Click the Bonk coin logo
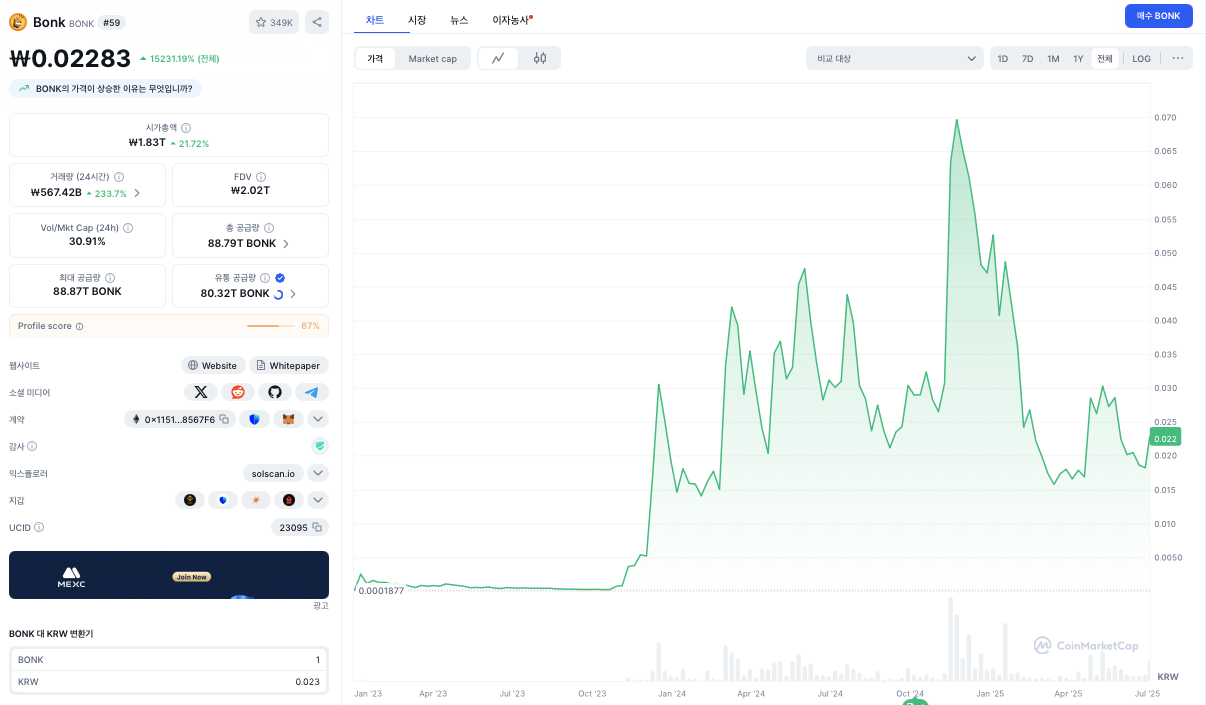The image size is (1206, 705). pyautogui.click(x=18, y=22)
